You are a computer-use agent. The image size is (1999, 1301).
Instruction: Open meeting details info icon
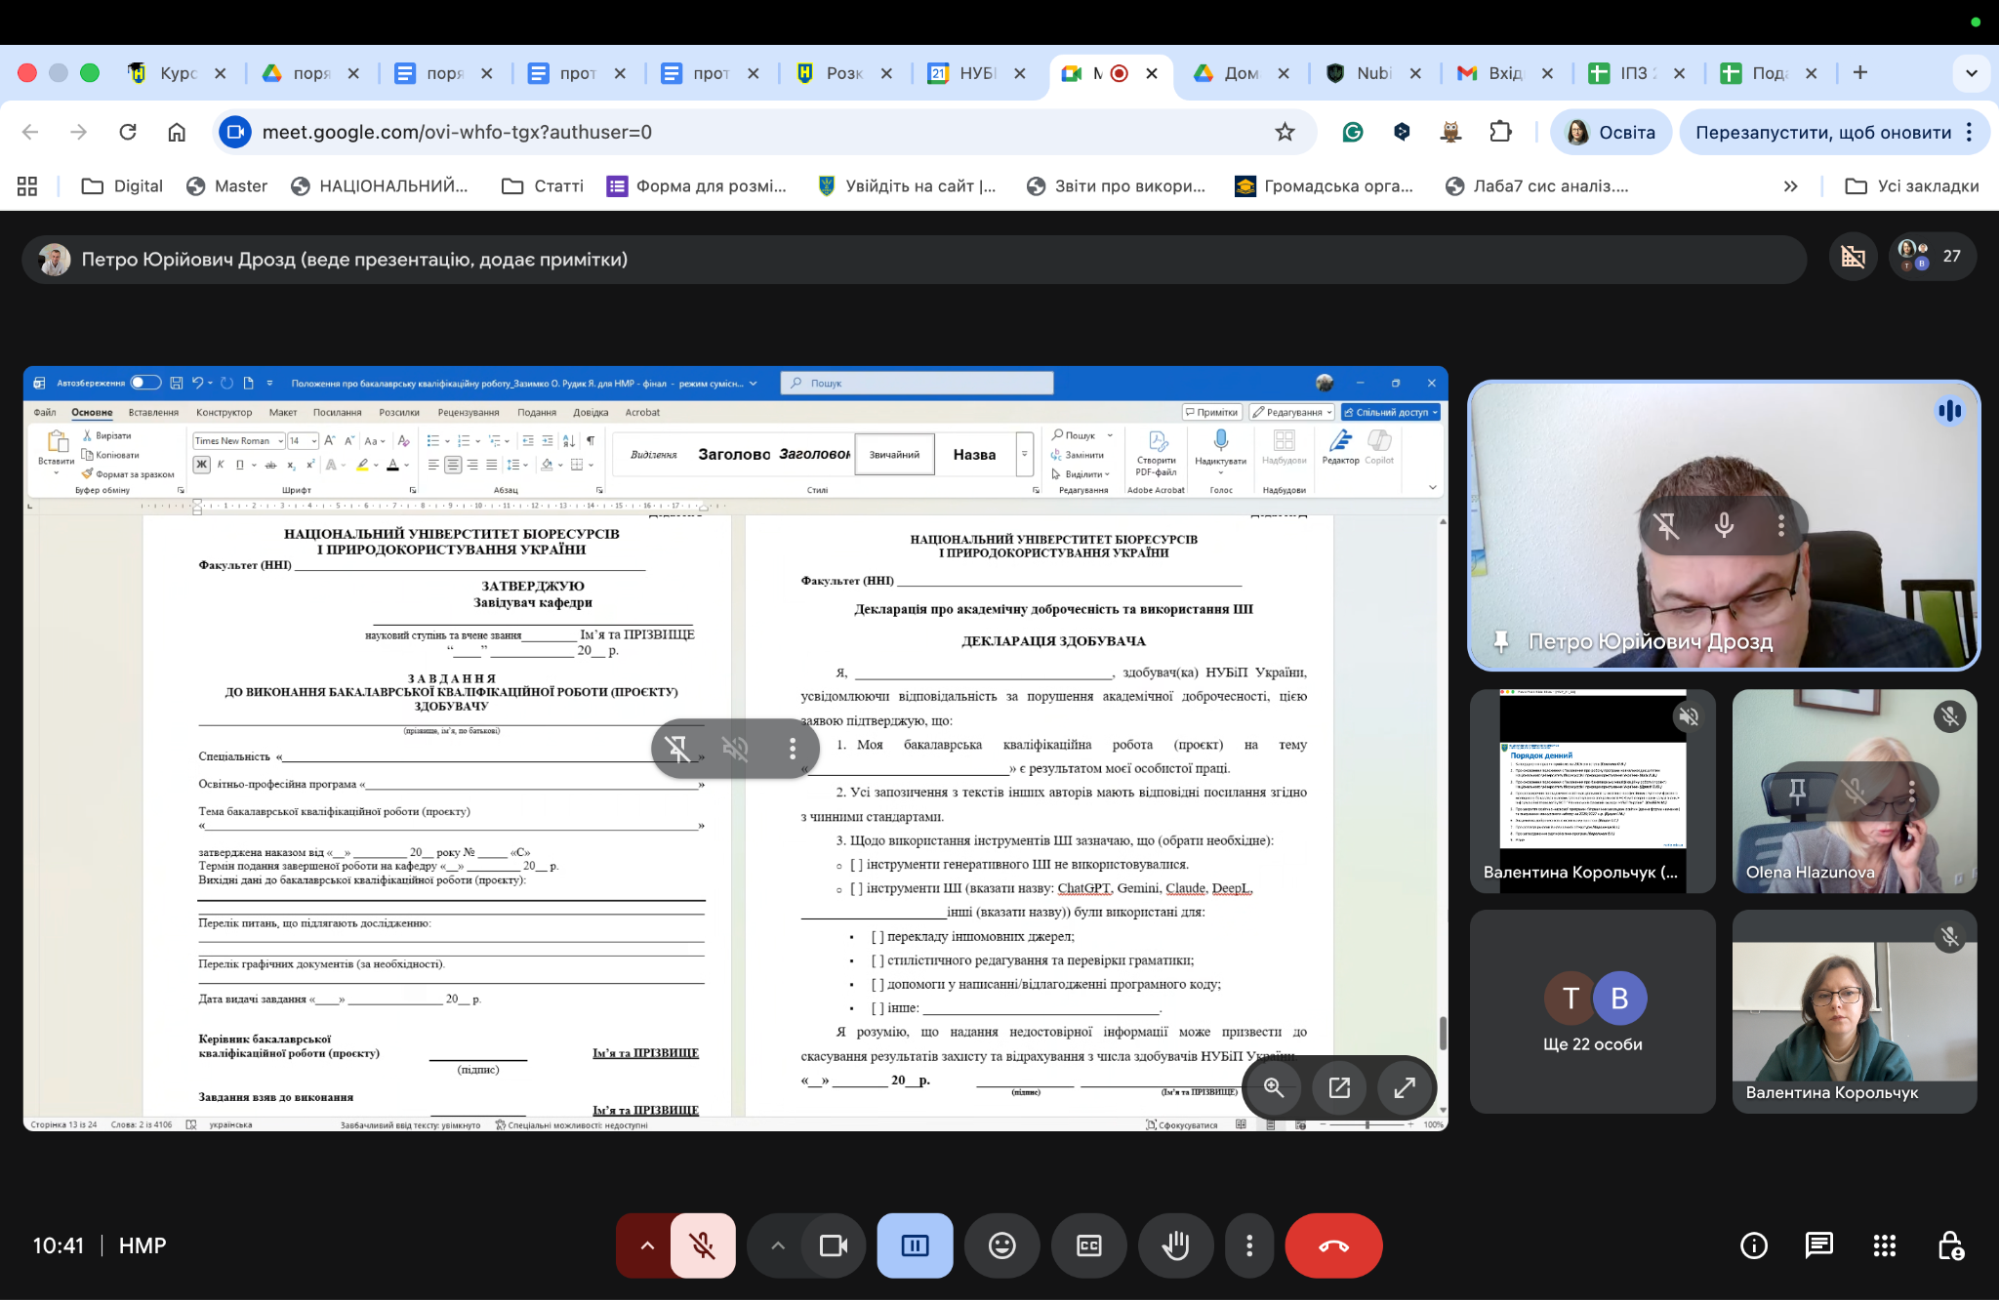point(1753,1245)
